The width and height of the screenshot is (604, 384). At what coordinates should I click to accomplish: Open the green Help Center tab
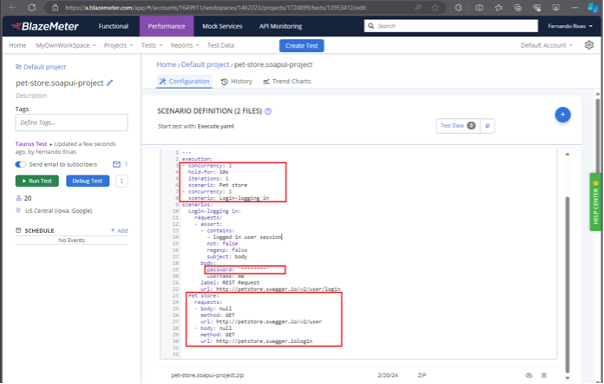coord(596,202)
